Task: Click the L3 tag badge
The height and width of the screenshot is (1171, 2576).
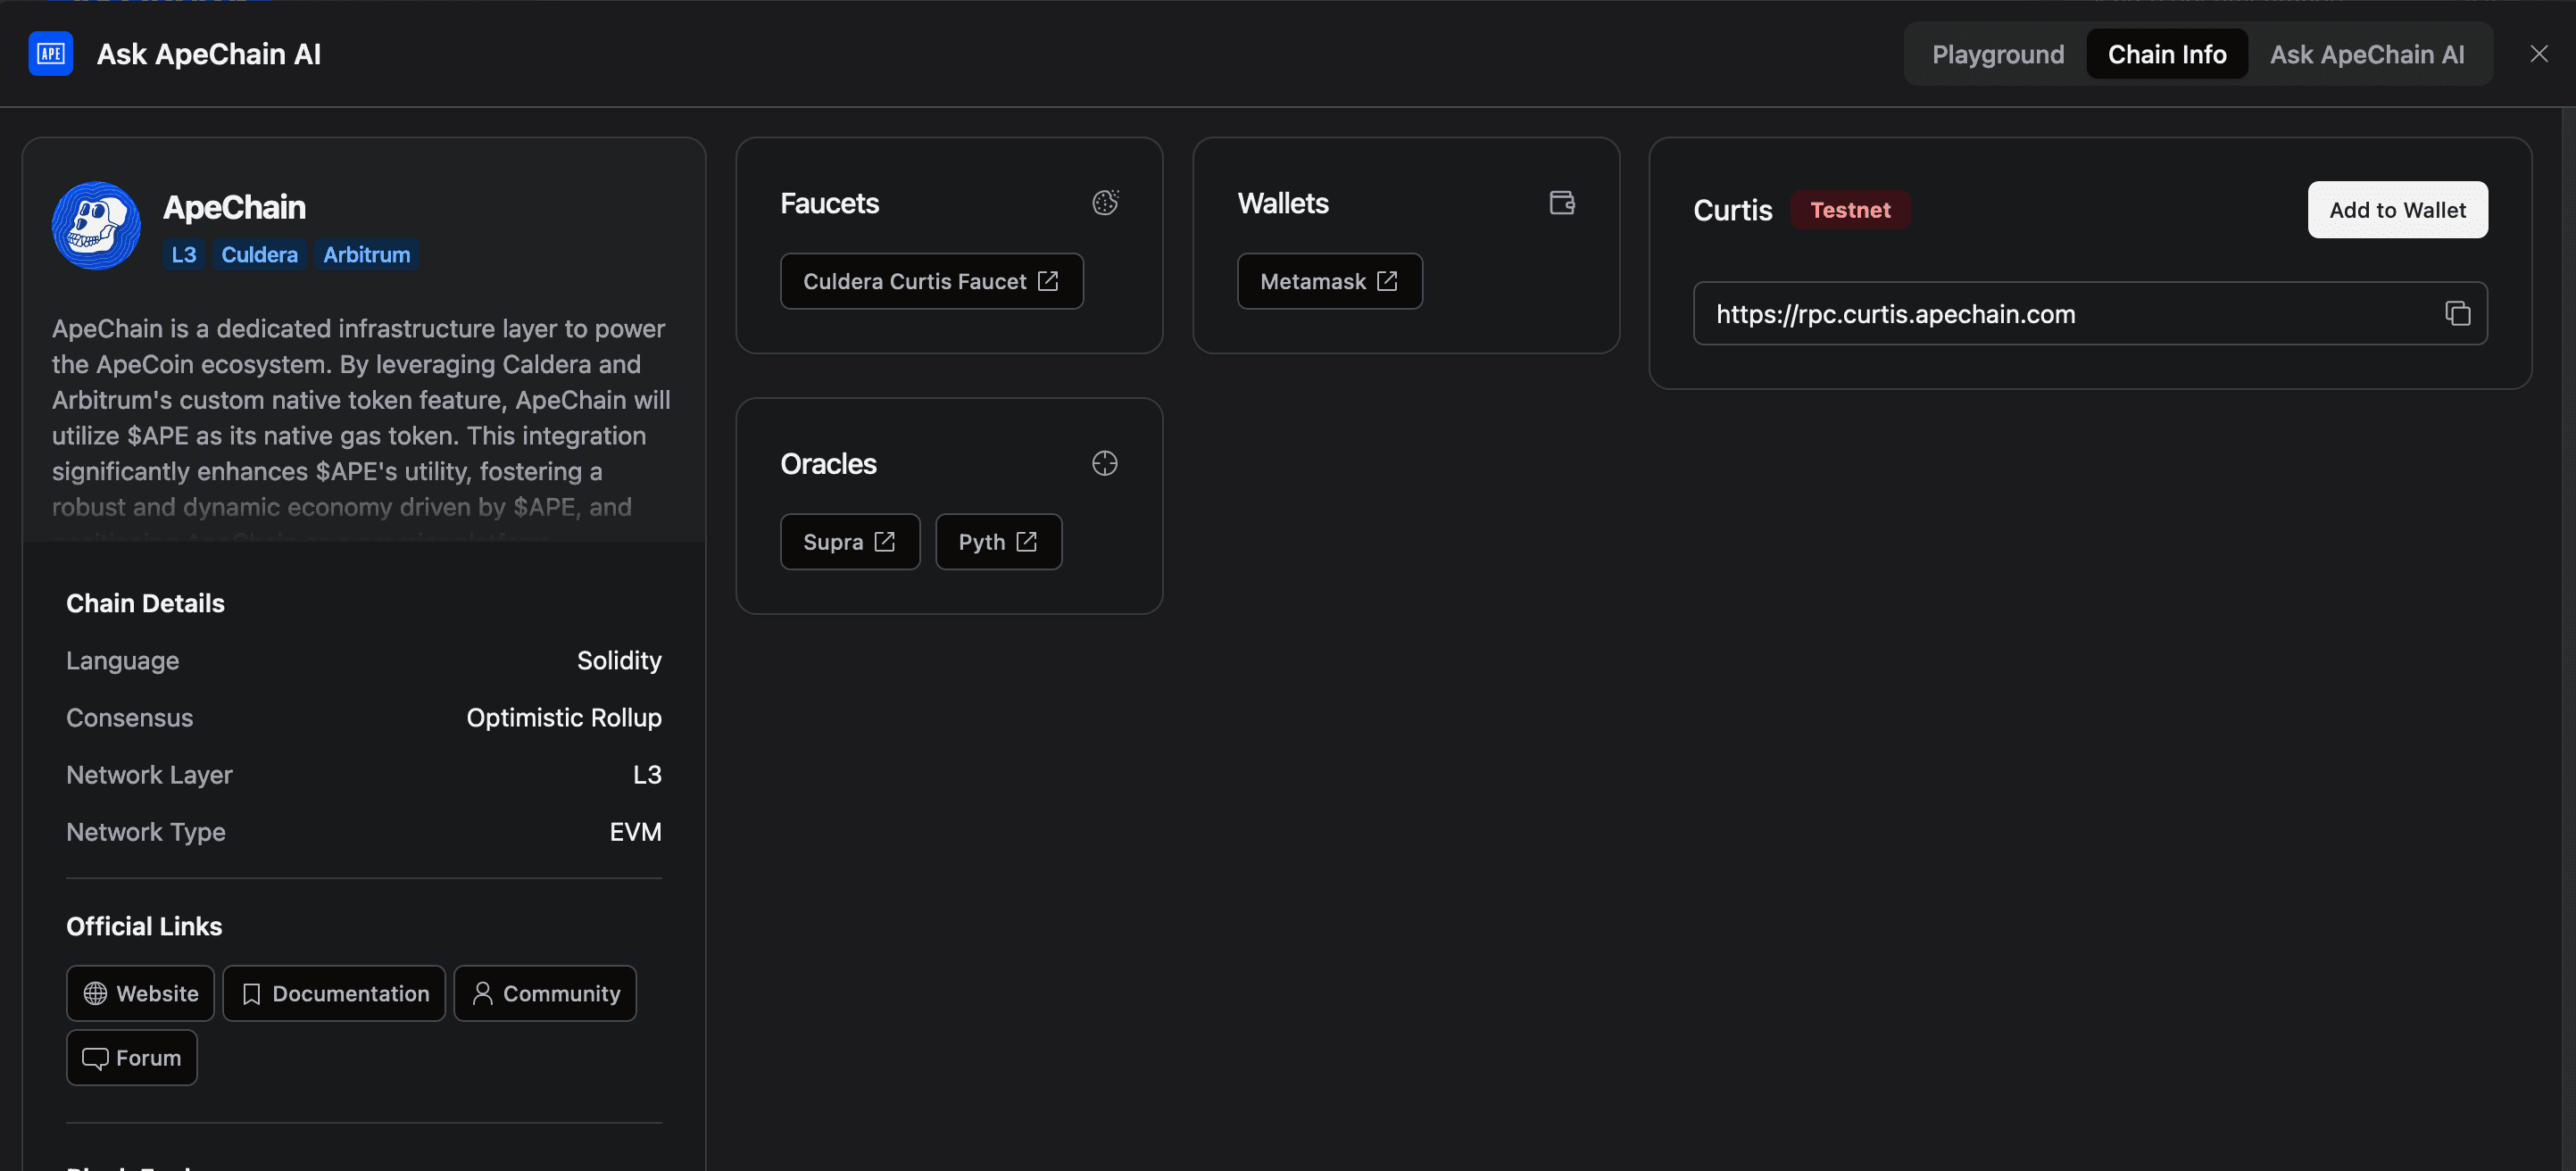Action: 184,255
